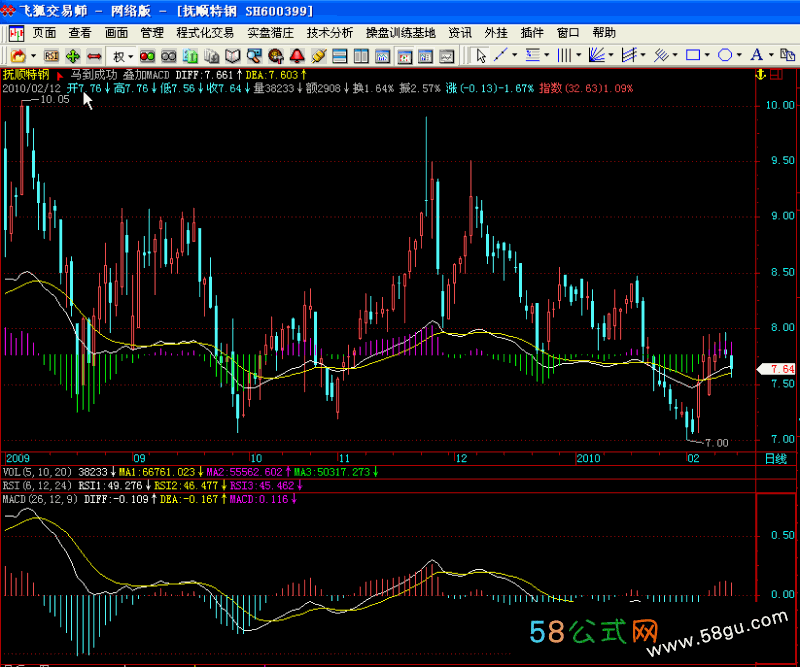Viewport: 800px width, 667px height.
Task: Open the 操盘训练基地 menu
Action: tap(401, 33)
